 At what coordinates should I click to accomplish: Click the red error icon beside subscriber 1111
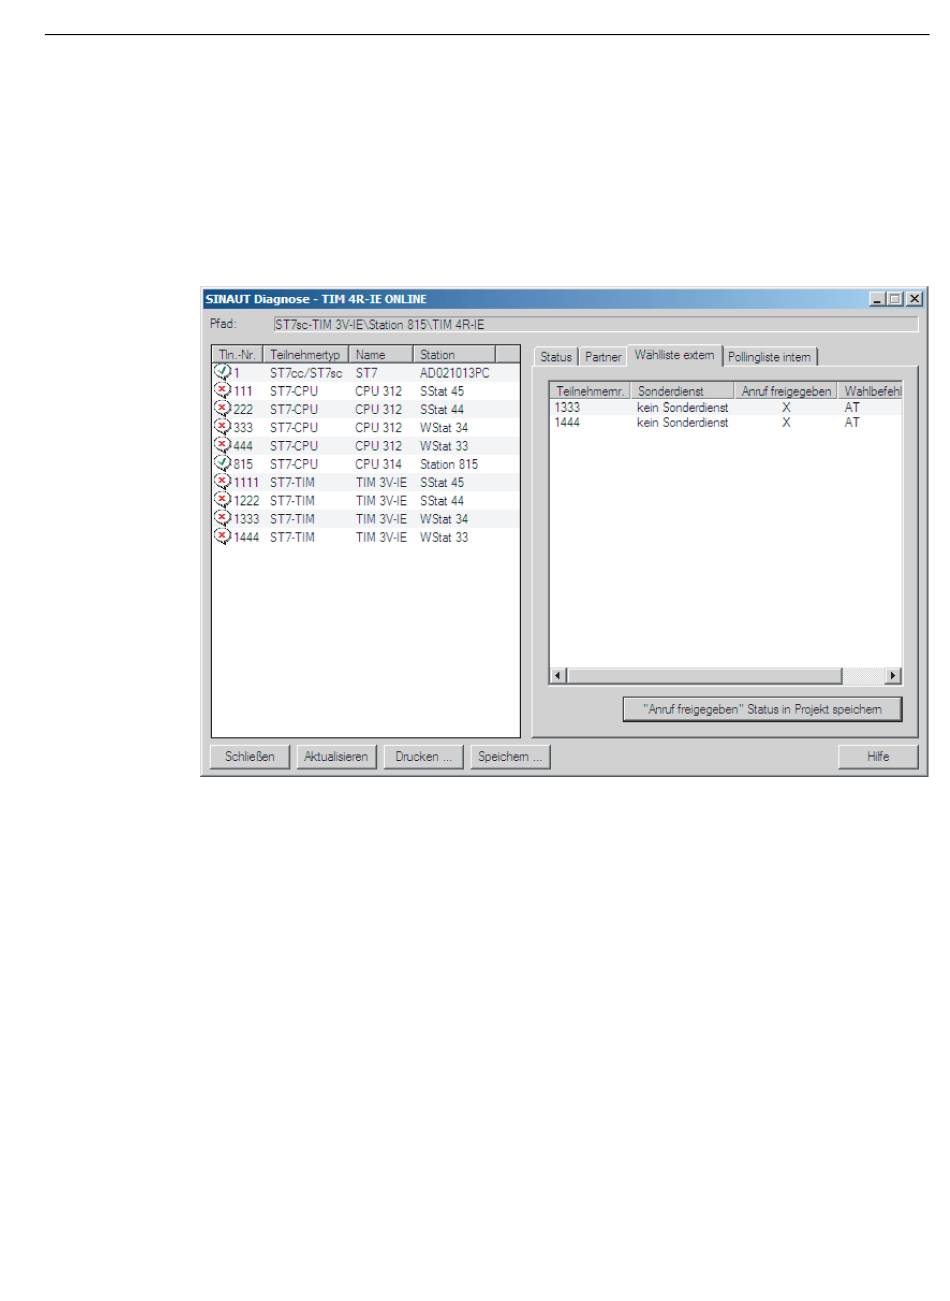tap(222, 482)
